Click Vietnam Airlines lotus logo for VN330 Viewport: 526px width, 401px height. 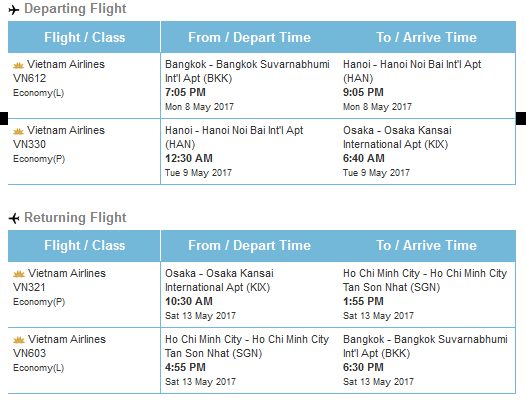tap(18, 131)
